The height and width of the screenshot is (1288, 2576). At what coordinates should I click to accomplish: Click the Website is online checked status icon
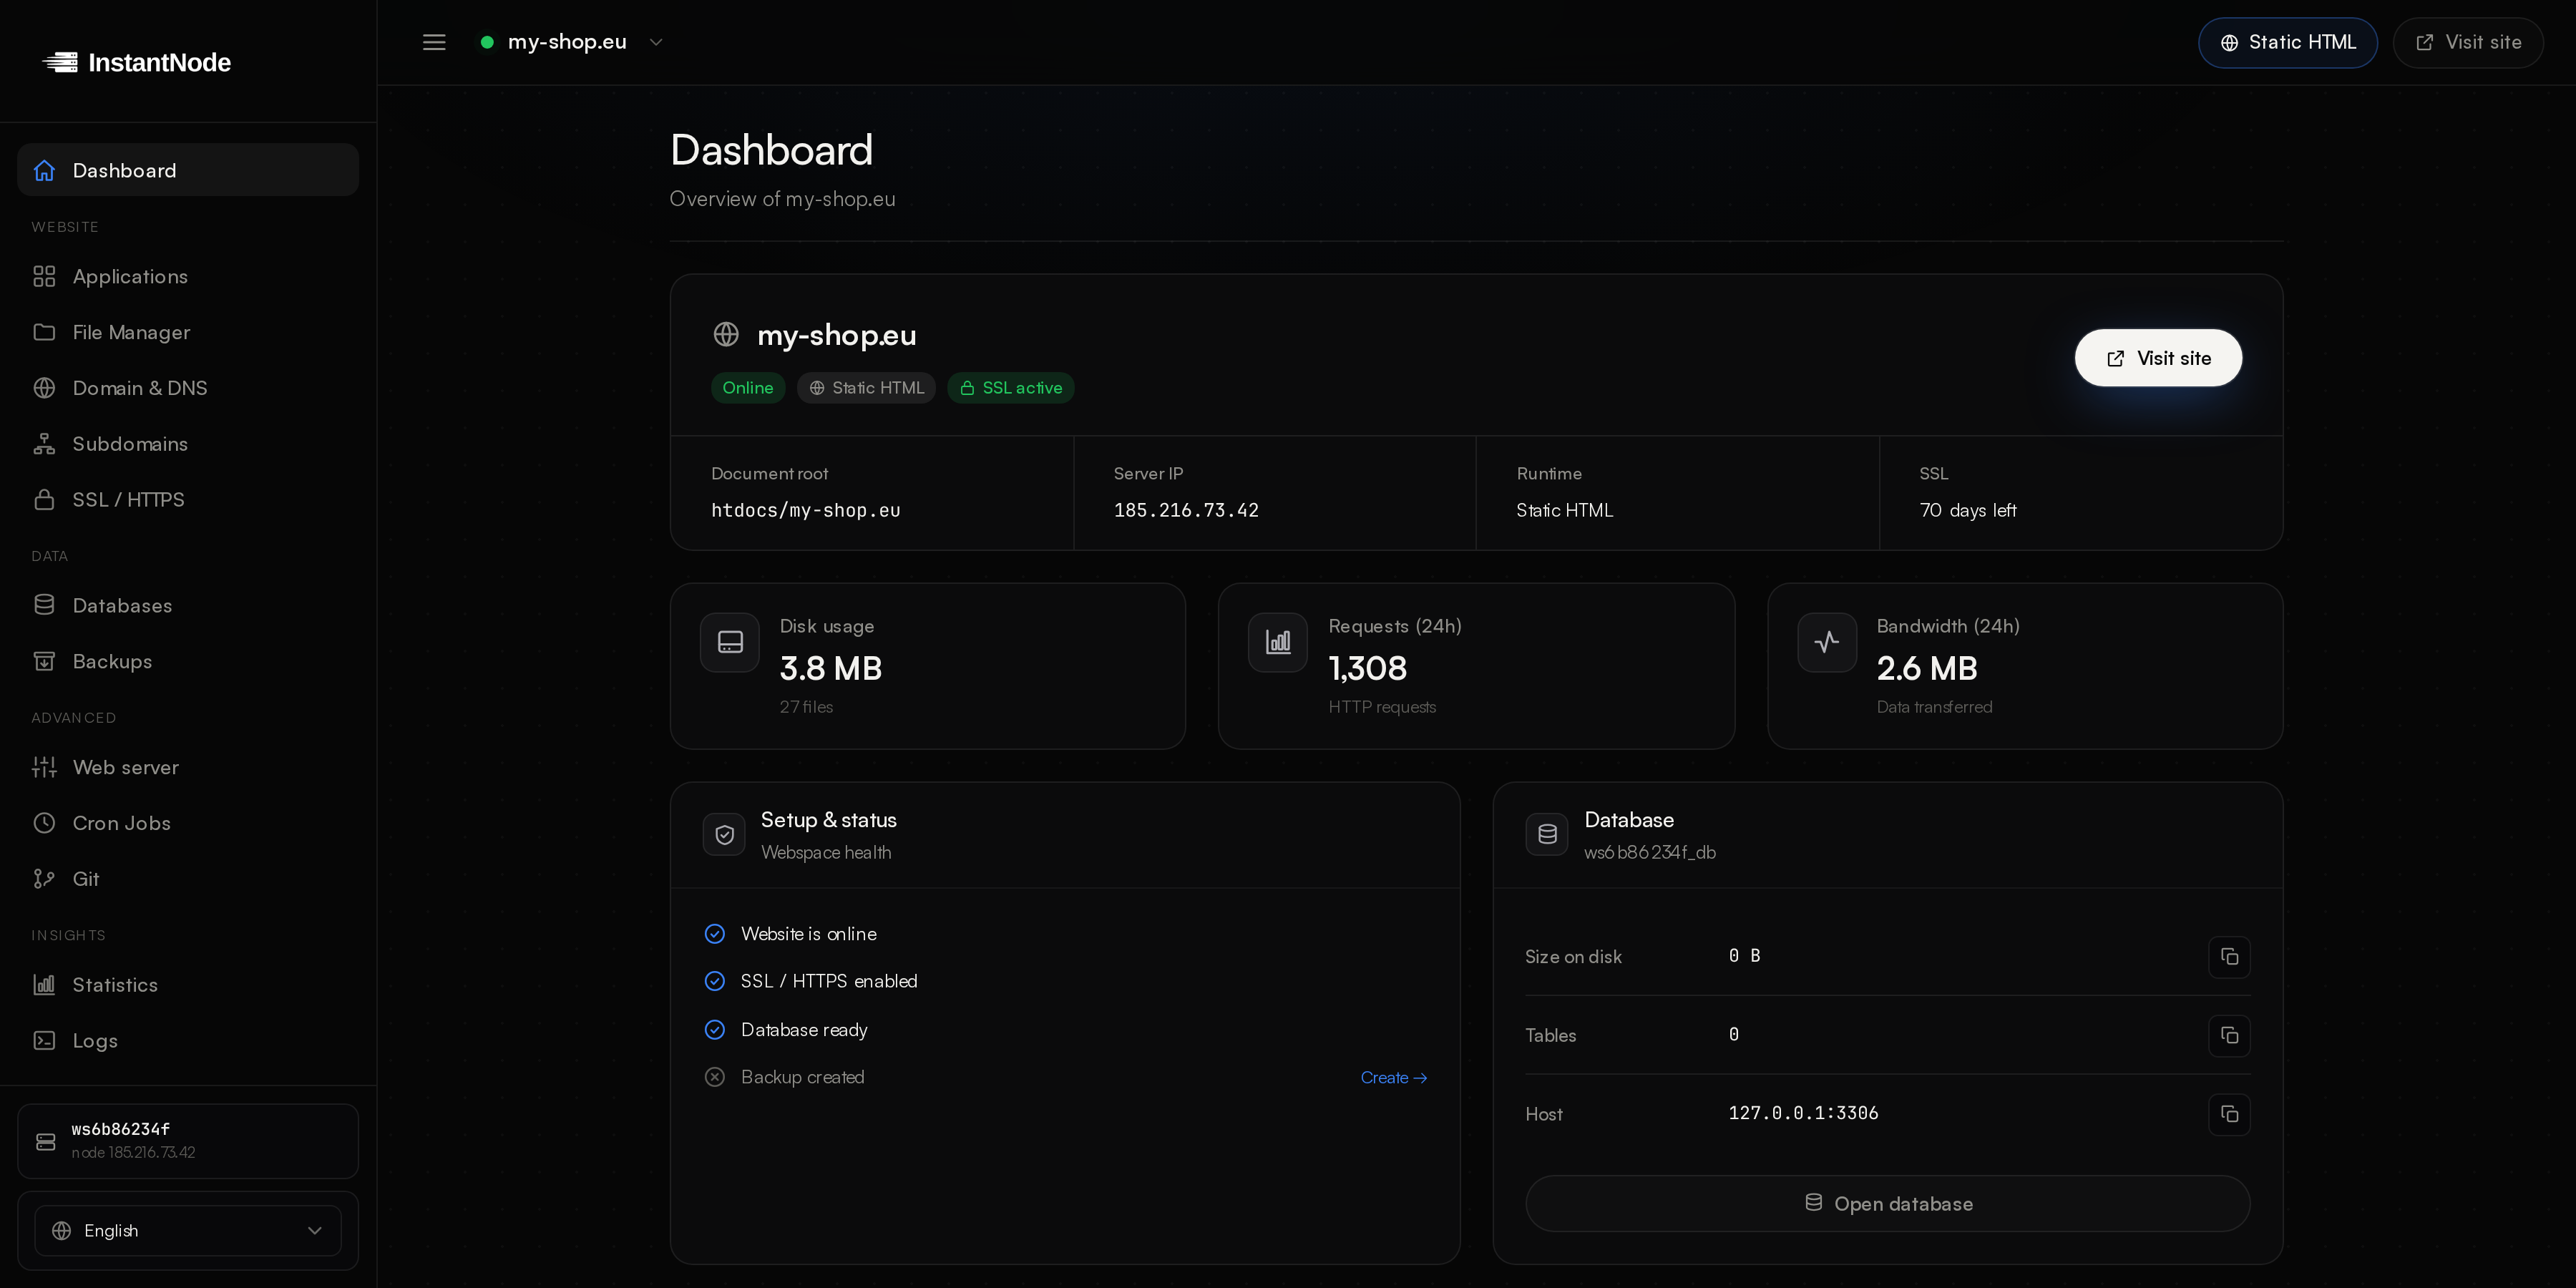[715, 934]
